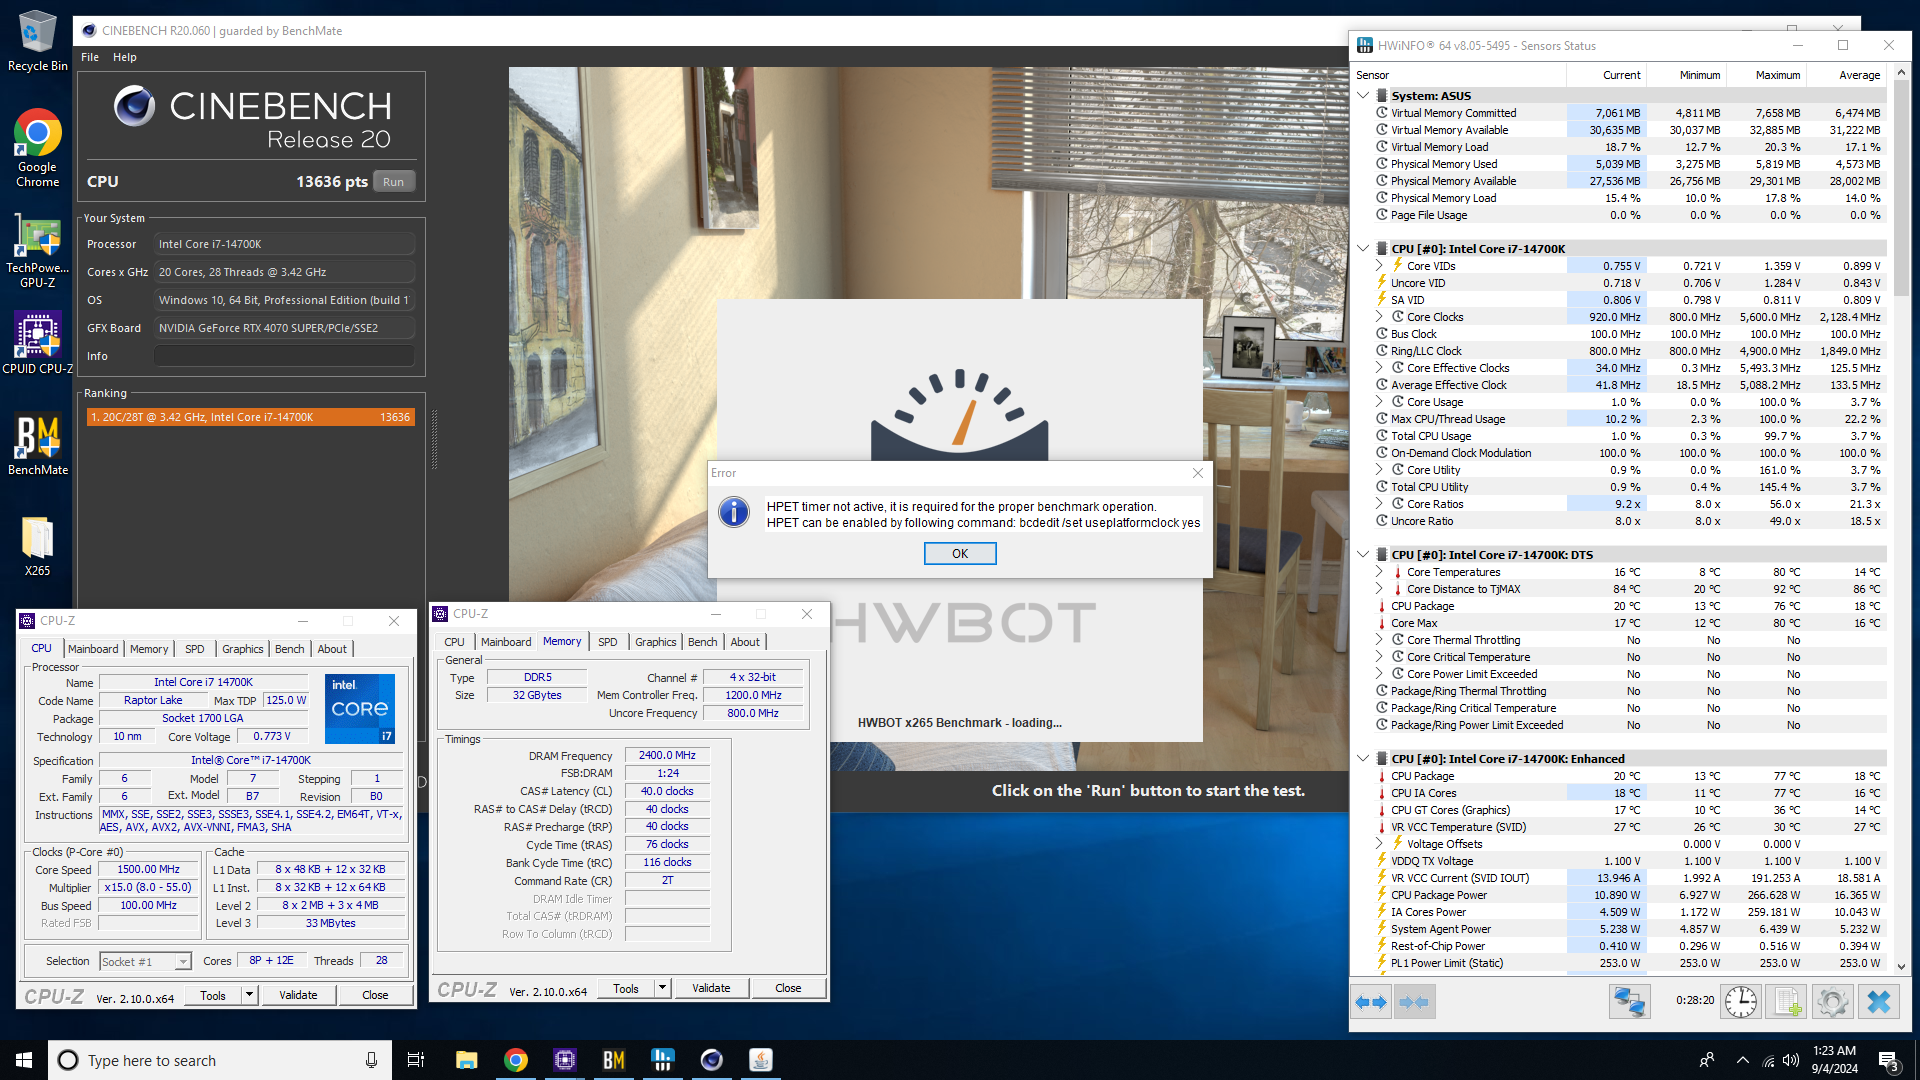Screen dimensions: 1920x1080
Task: Expand Voltage Offsets row in HWiNFO
Action: [1380, 844]
